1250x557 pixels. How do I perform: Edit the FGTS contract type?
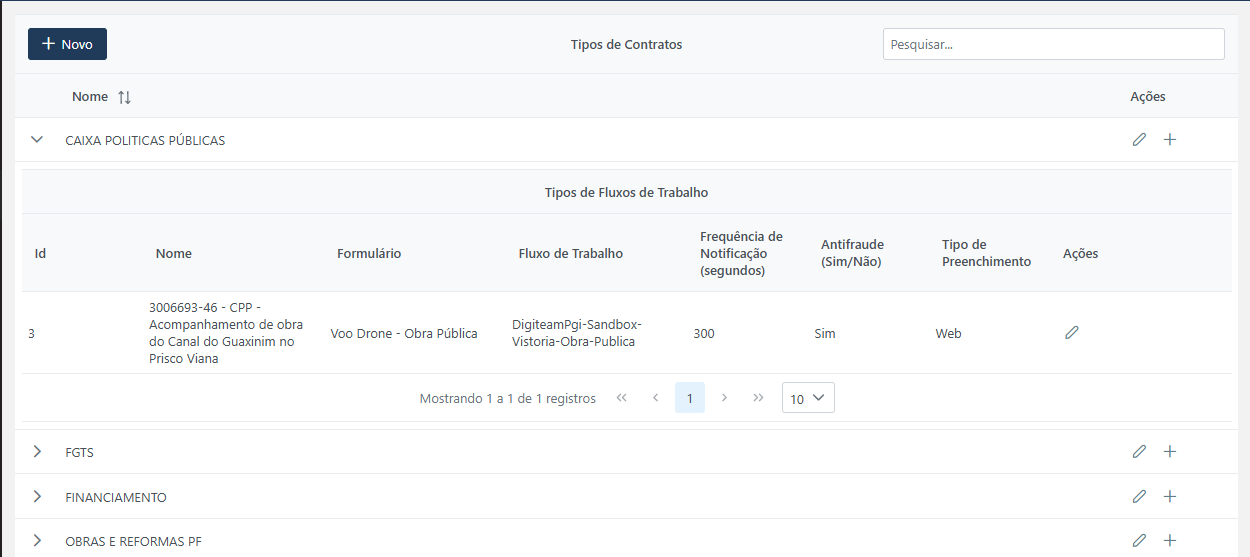[x=1139, y=452]
